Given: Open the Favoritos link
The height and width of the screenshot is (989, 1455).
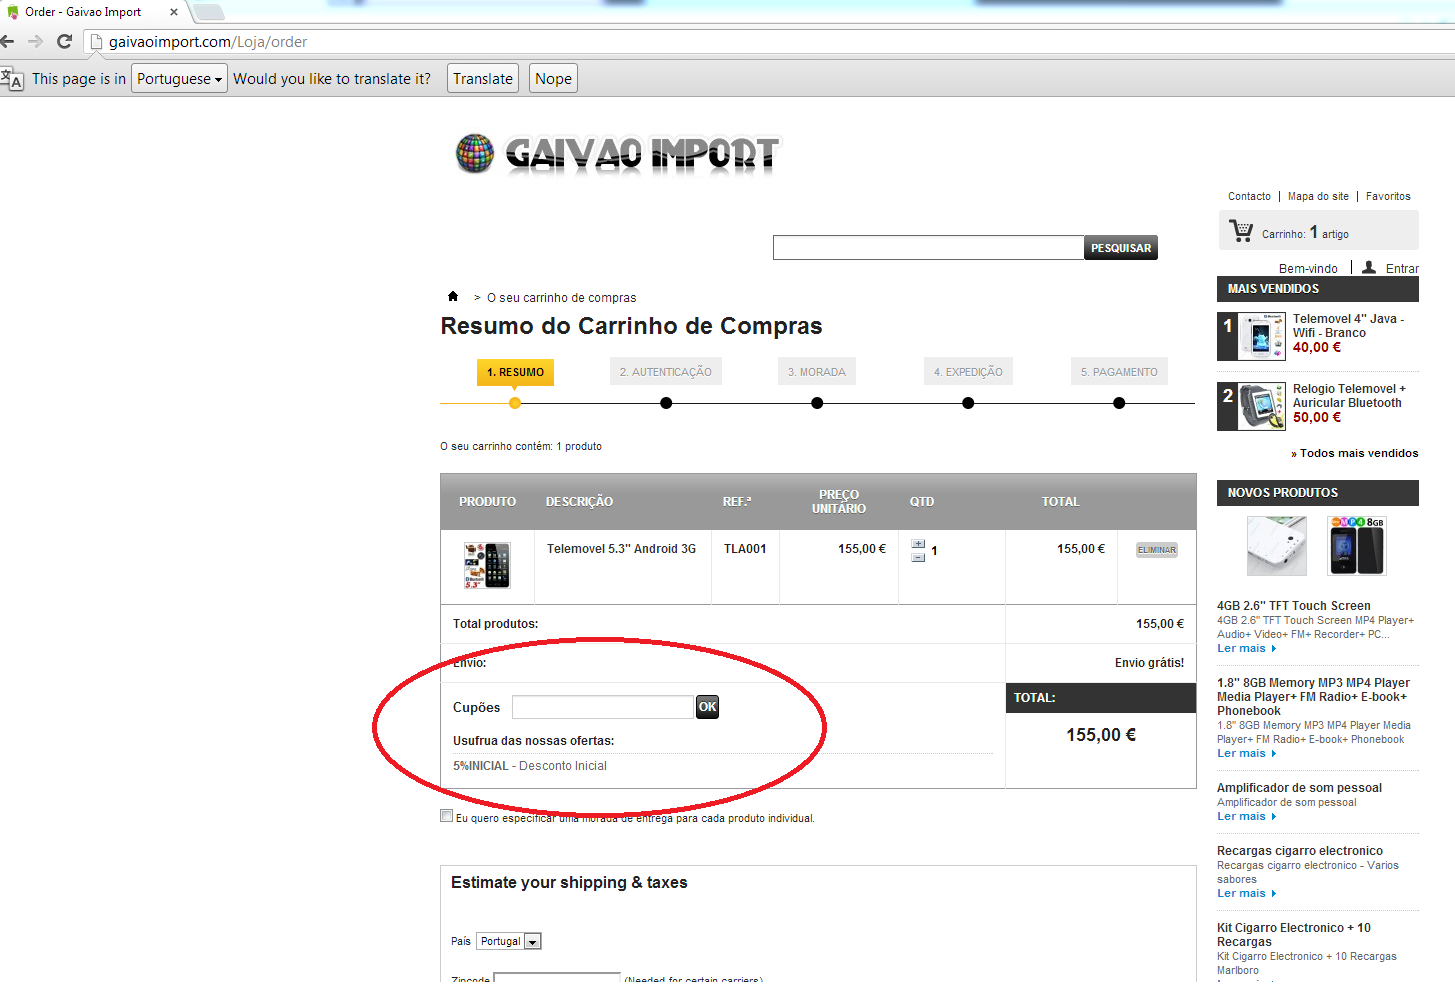Looking at the screenshot, I should 1388,196.
